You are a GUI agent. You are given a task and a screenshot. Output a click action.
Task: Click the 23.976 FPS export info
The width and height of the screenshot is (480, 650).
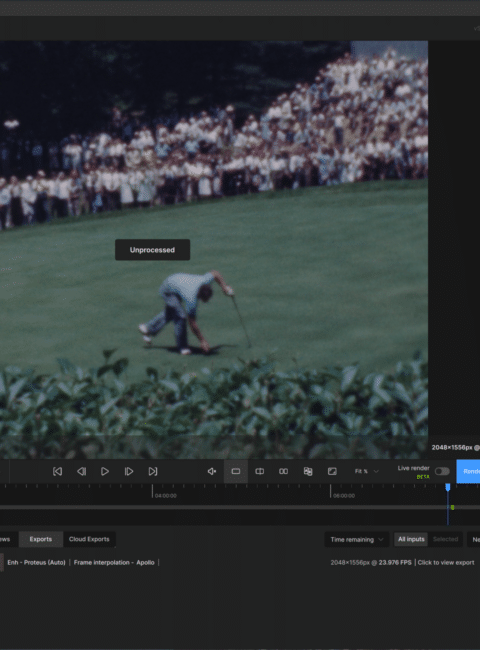click(395, 563)
